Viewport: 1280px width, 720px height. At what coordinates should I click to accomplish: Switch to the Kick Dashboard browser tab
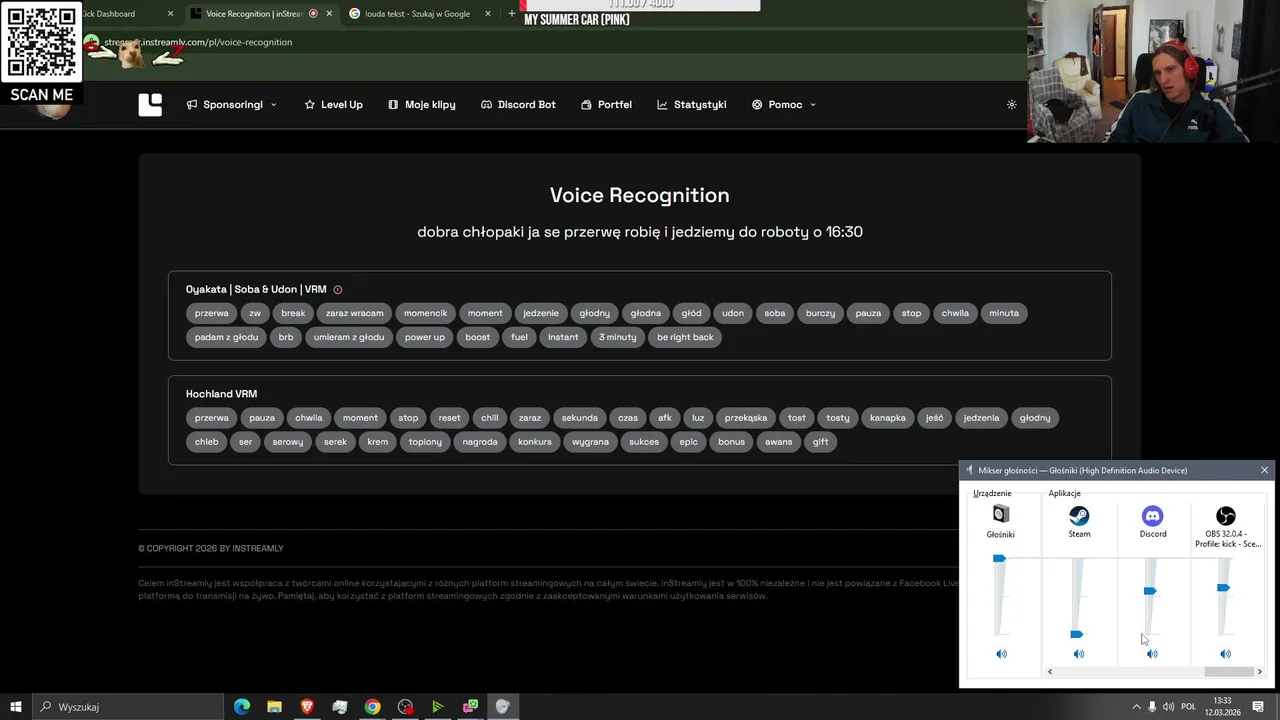125,14
